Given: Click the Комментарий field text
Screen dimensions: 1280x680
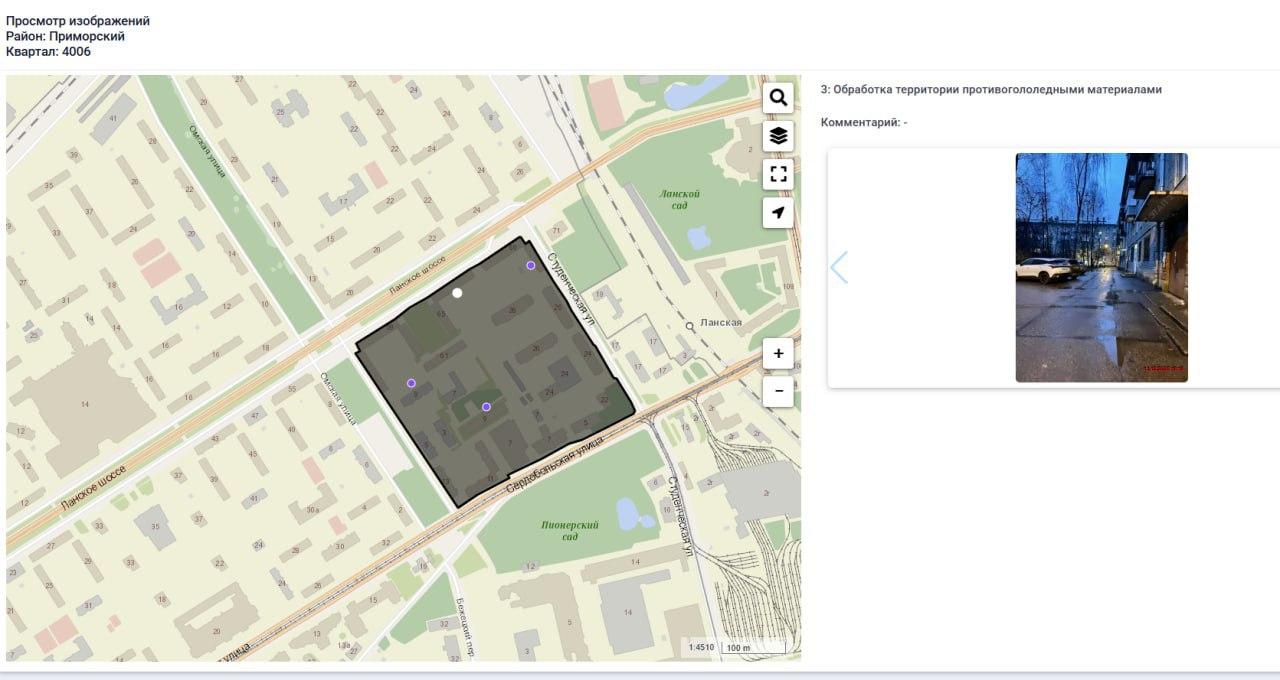Looking at the screenshot, I should [x=863, y=123].
